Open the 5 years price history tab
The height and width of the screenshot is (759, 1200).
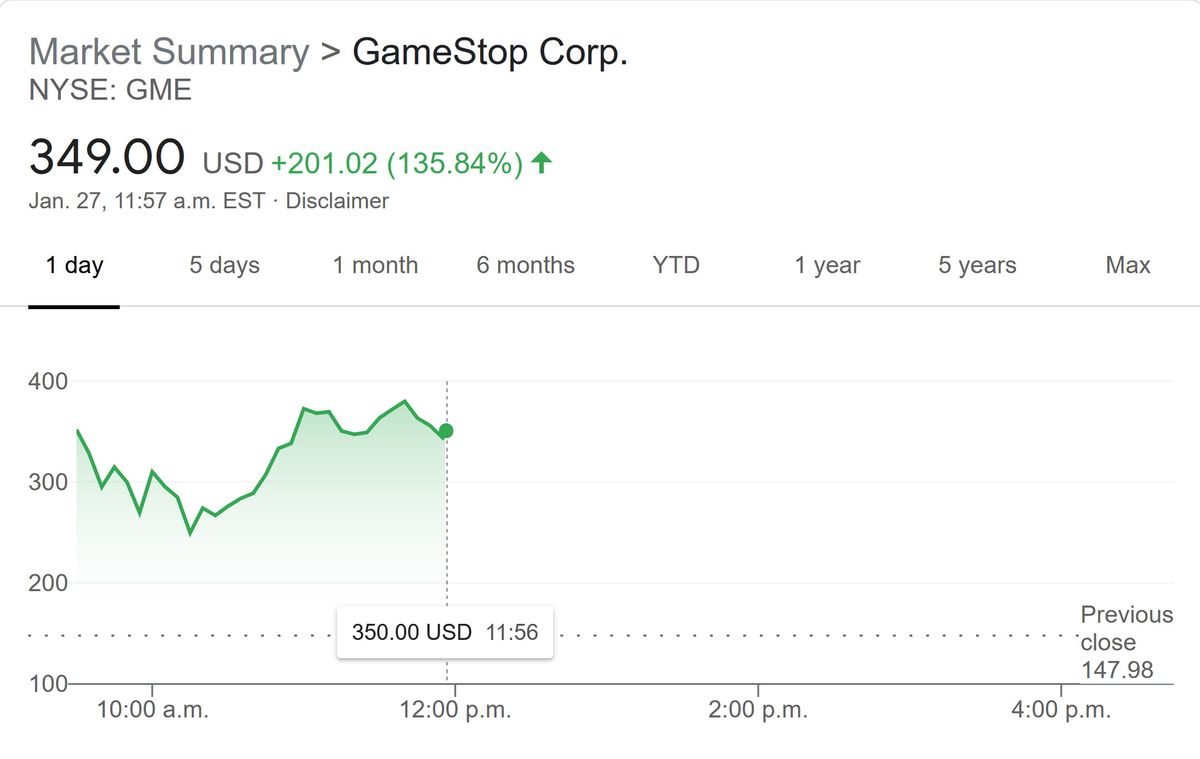[x=975, y=265]
